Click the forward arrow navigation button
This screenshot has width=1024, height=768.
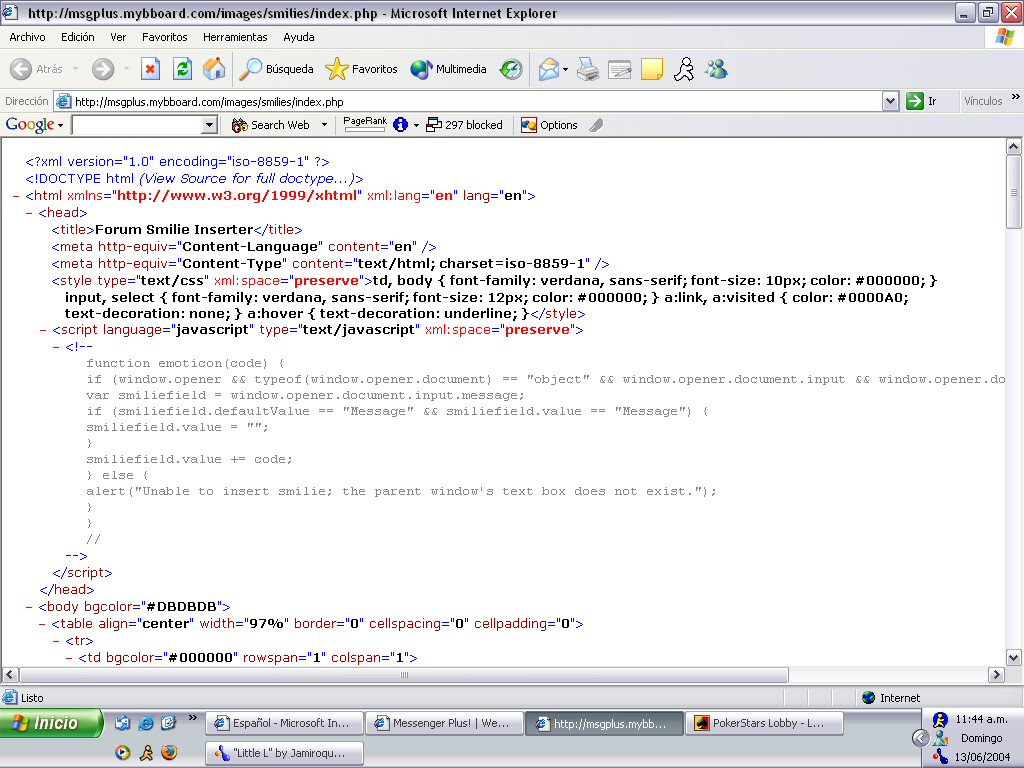(103, 69)
